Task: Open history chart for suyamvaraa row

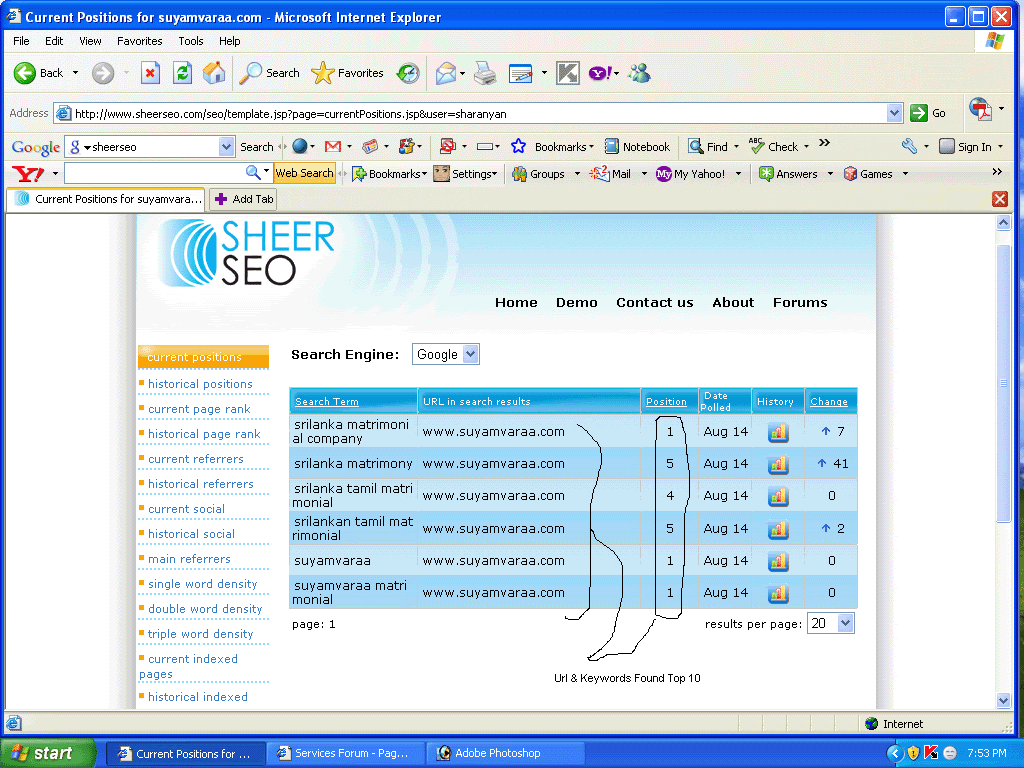Action: coord(778,561)
